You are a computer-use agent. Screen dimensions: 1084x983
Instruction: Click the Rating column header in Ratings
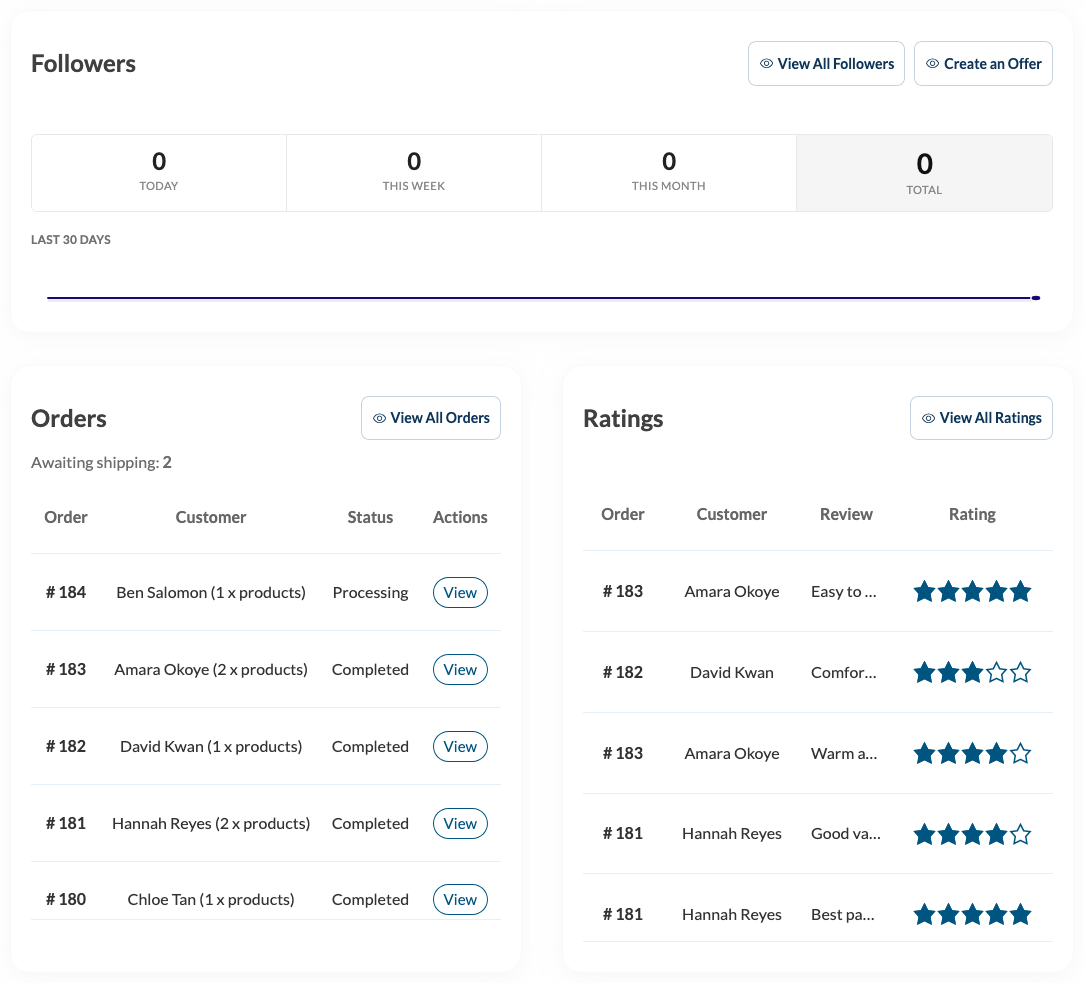coord(972,514)
